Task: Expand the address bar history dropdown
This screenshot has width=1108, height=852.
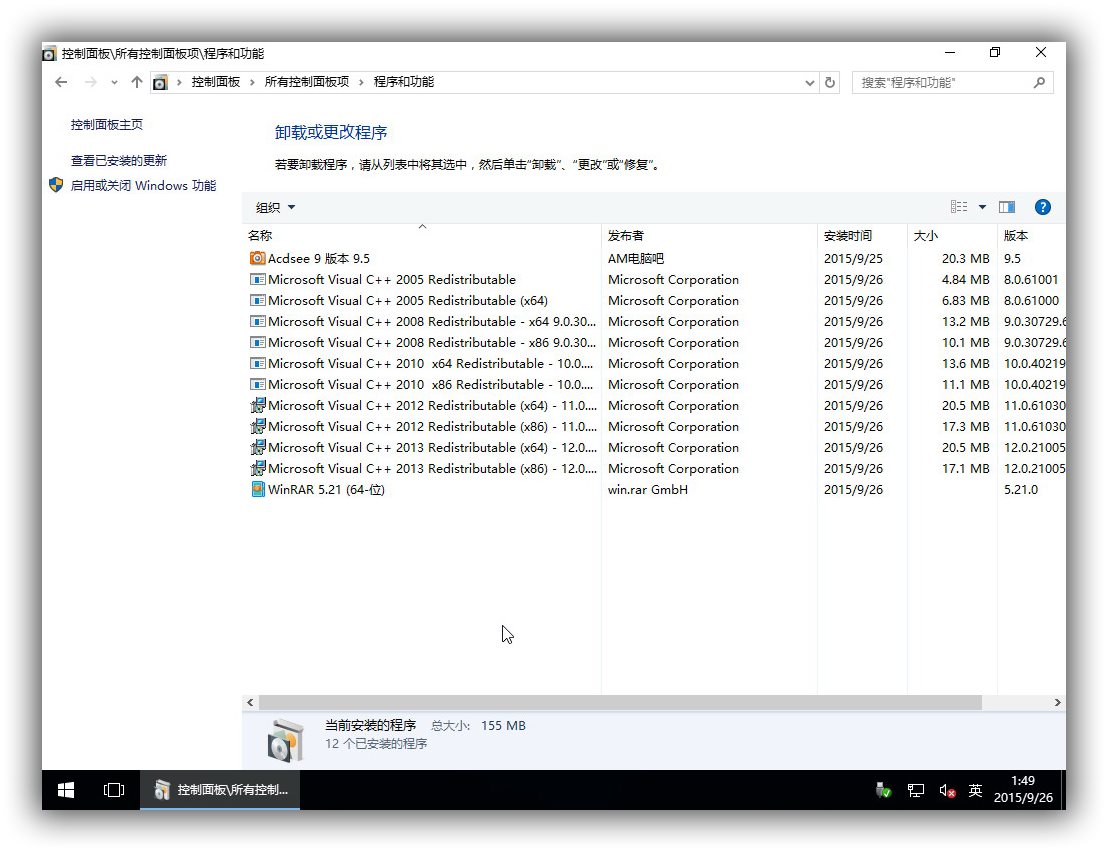Action: [810, 83]
